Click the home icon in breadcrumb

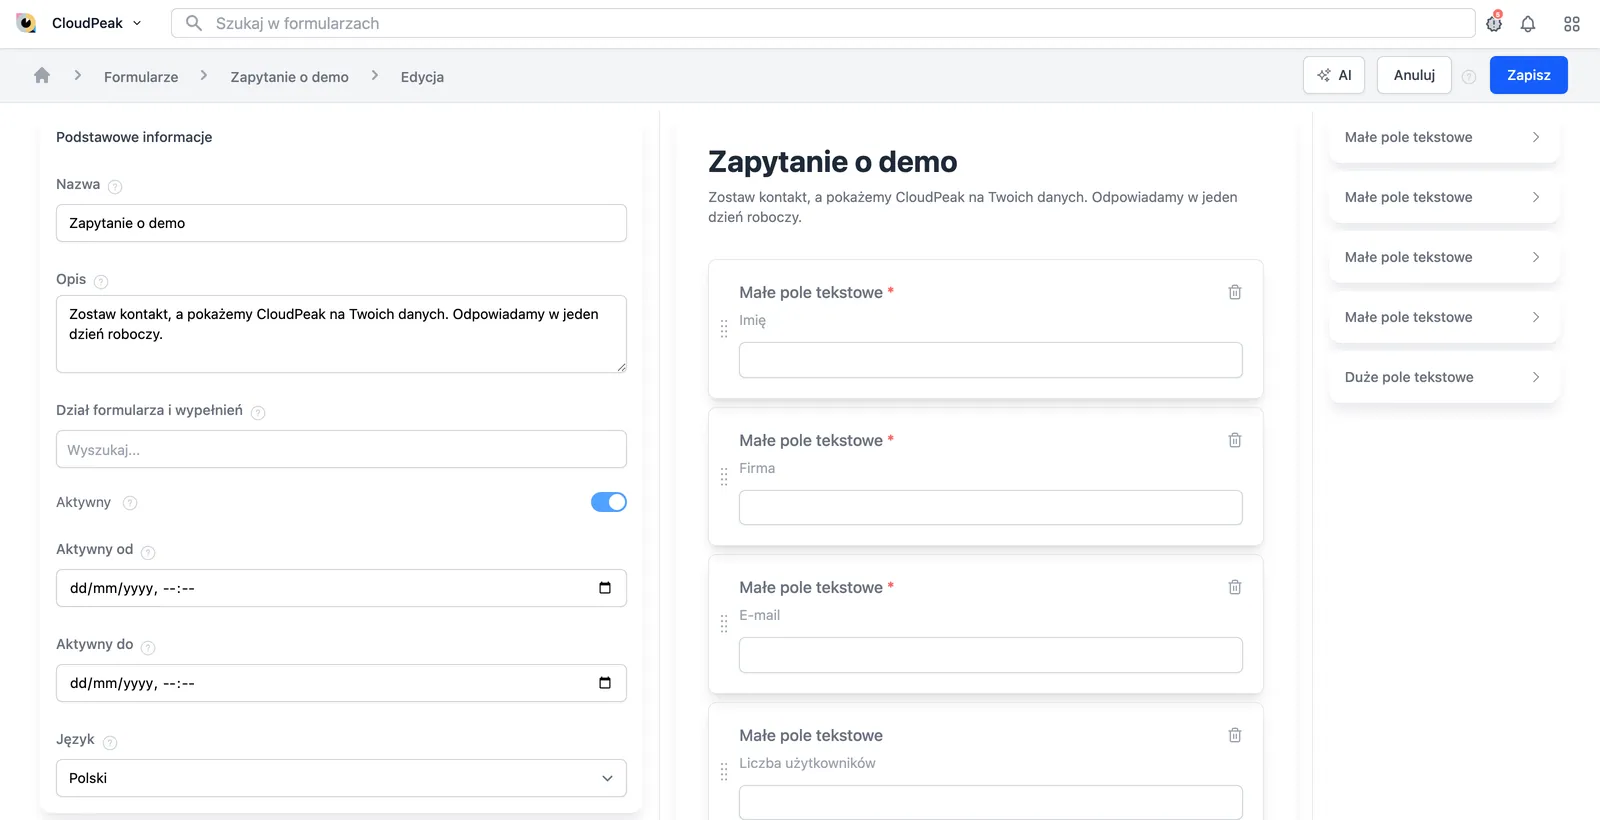click(42, 76)
